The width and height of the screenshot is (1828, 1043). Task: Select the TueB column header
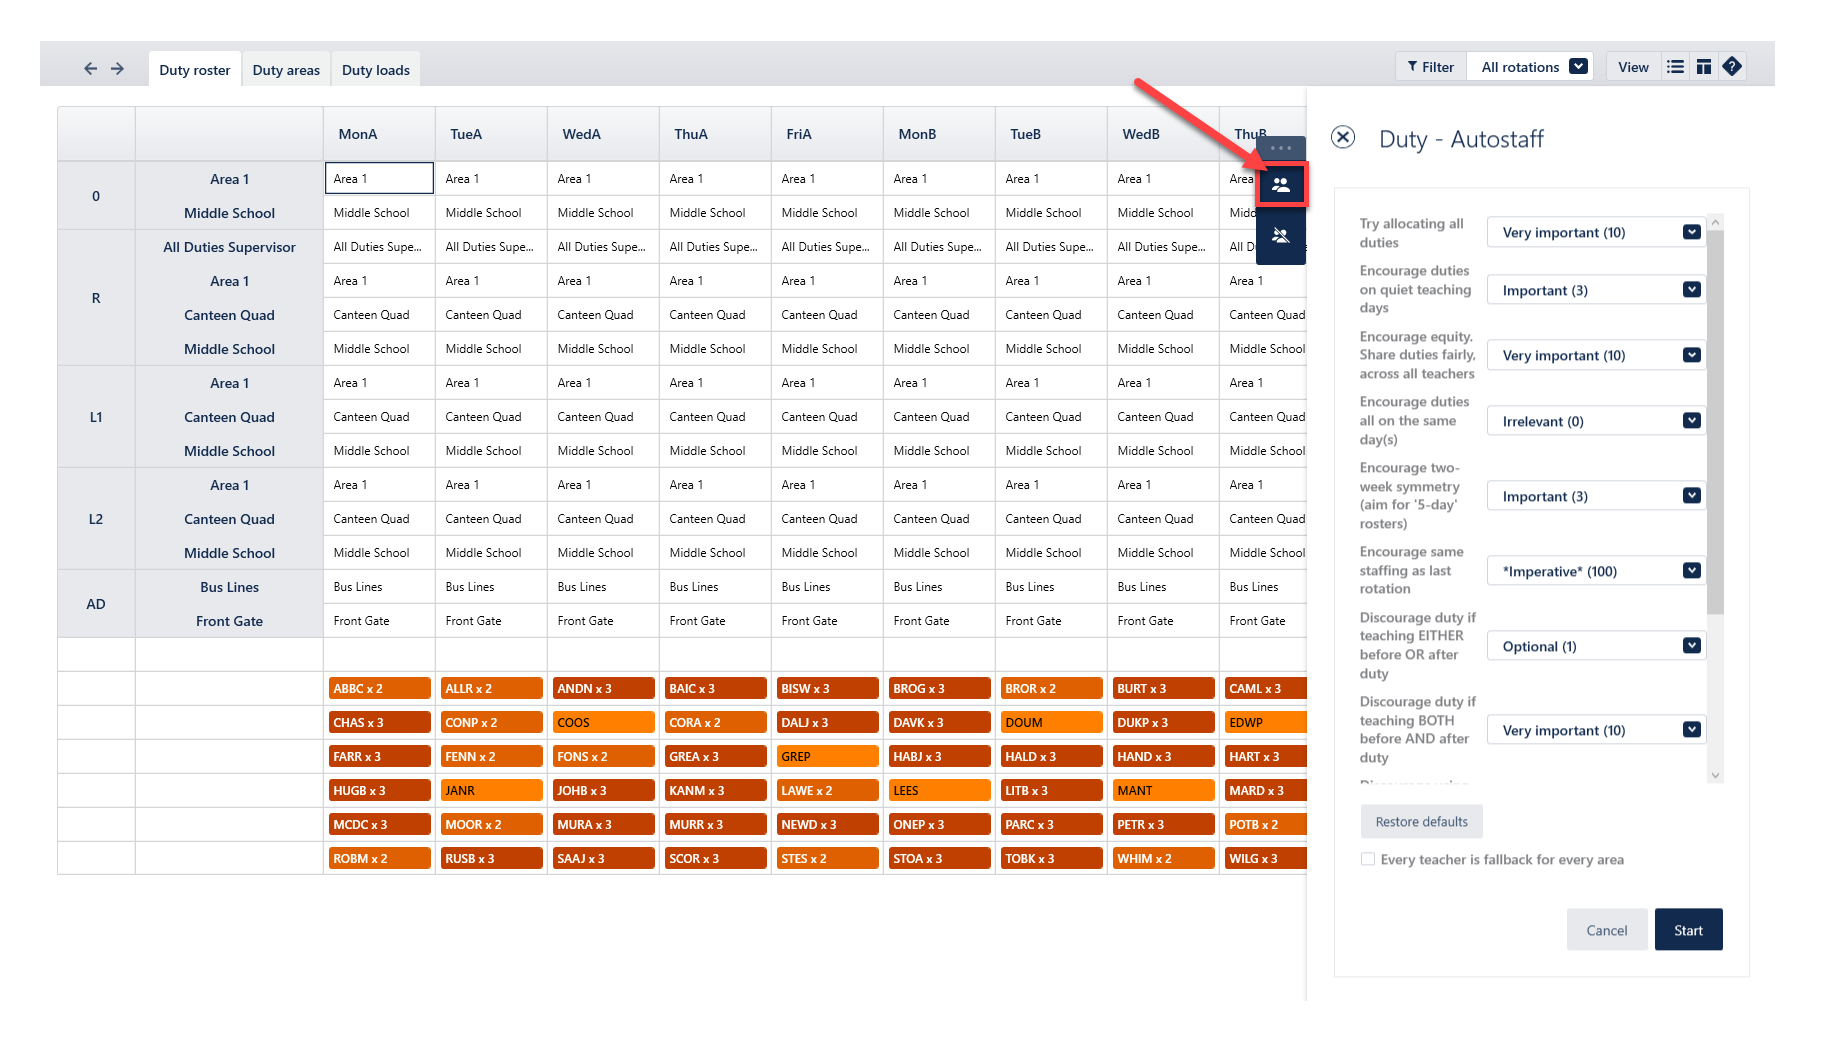point(1051,134)
